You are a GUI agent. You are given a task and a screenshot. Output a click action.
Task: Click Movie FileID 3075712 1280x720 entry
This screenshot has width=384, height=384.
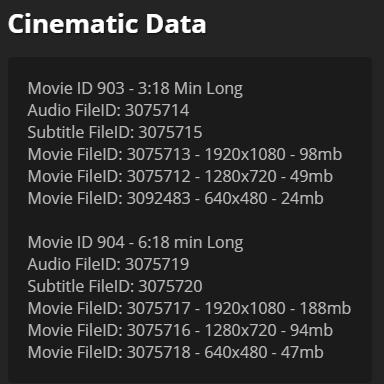point(180,176)
